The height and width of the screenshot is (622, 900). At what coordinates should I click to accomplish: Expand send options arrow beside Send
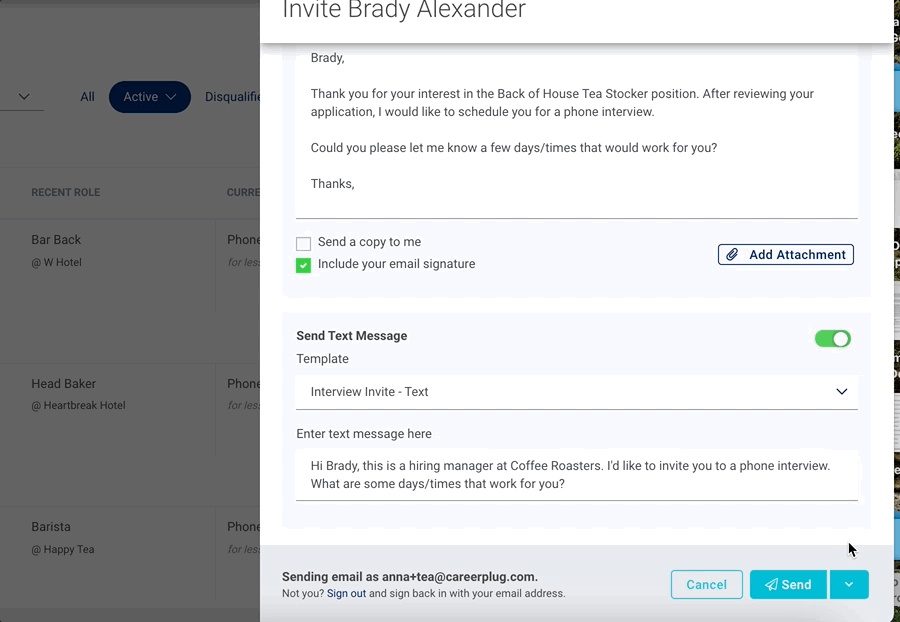click(848, 585)
